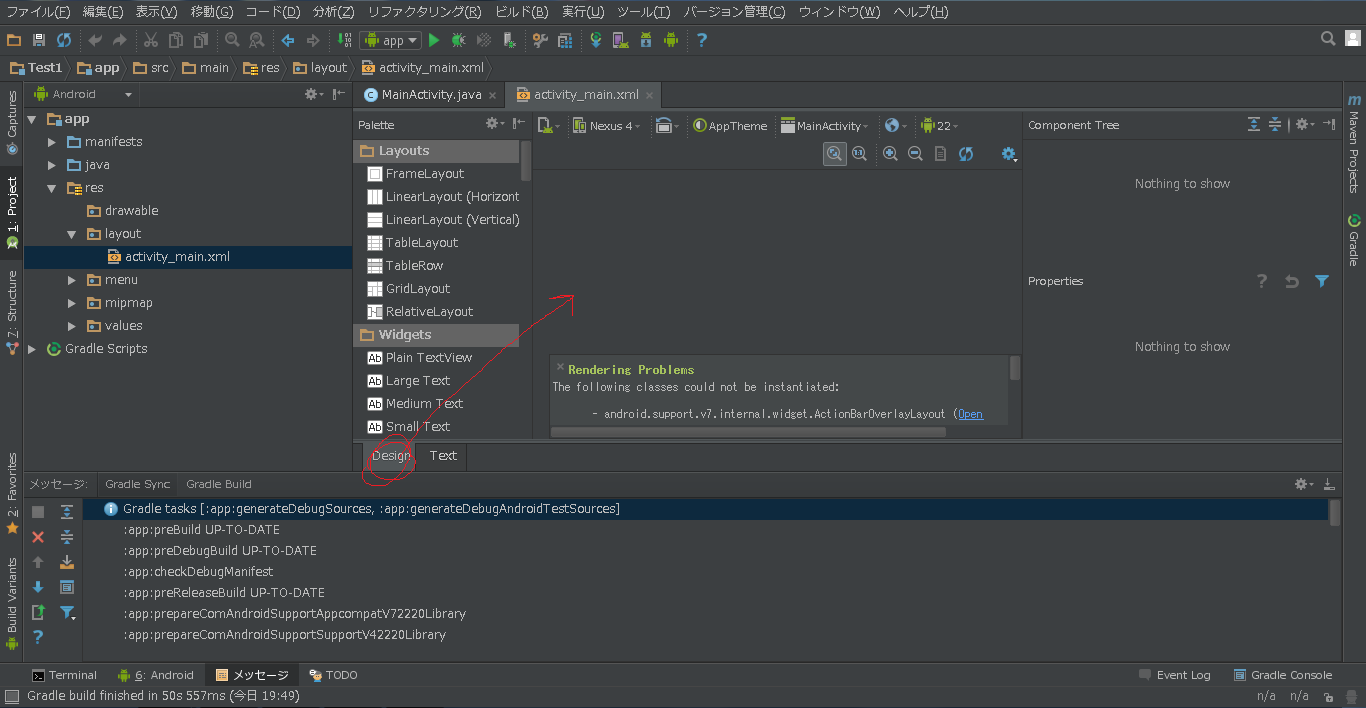Click the Properties filter funnel icon
The image size is (1366, 708).
1322,281
